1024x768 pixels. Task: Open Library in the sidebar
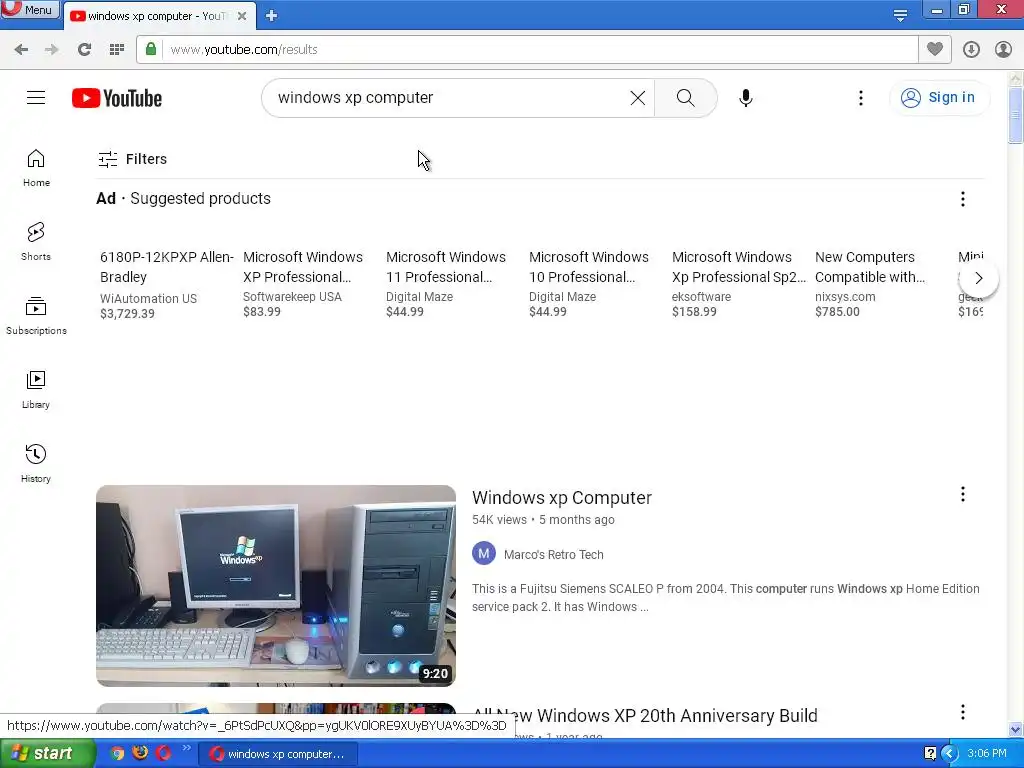tap(36, 389)
